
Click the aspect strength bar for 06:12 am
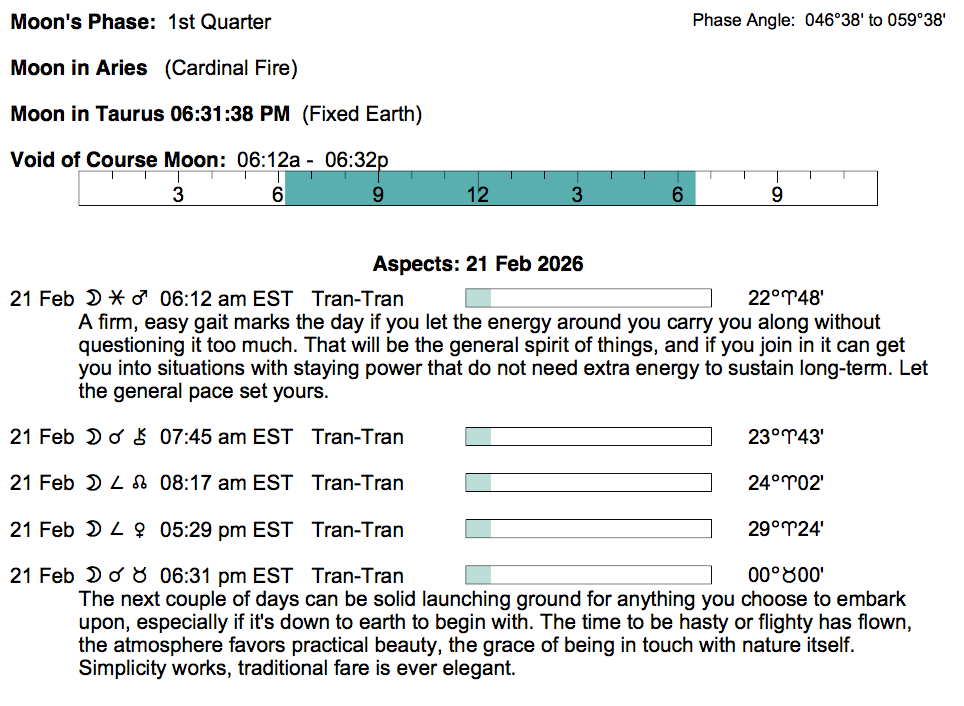tap(588, 298)
